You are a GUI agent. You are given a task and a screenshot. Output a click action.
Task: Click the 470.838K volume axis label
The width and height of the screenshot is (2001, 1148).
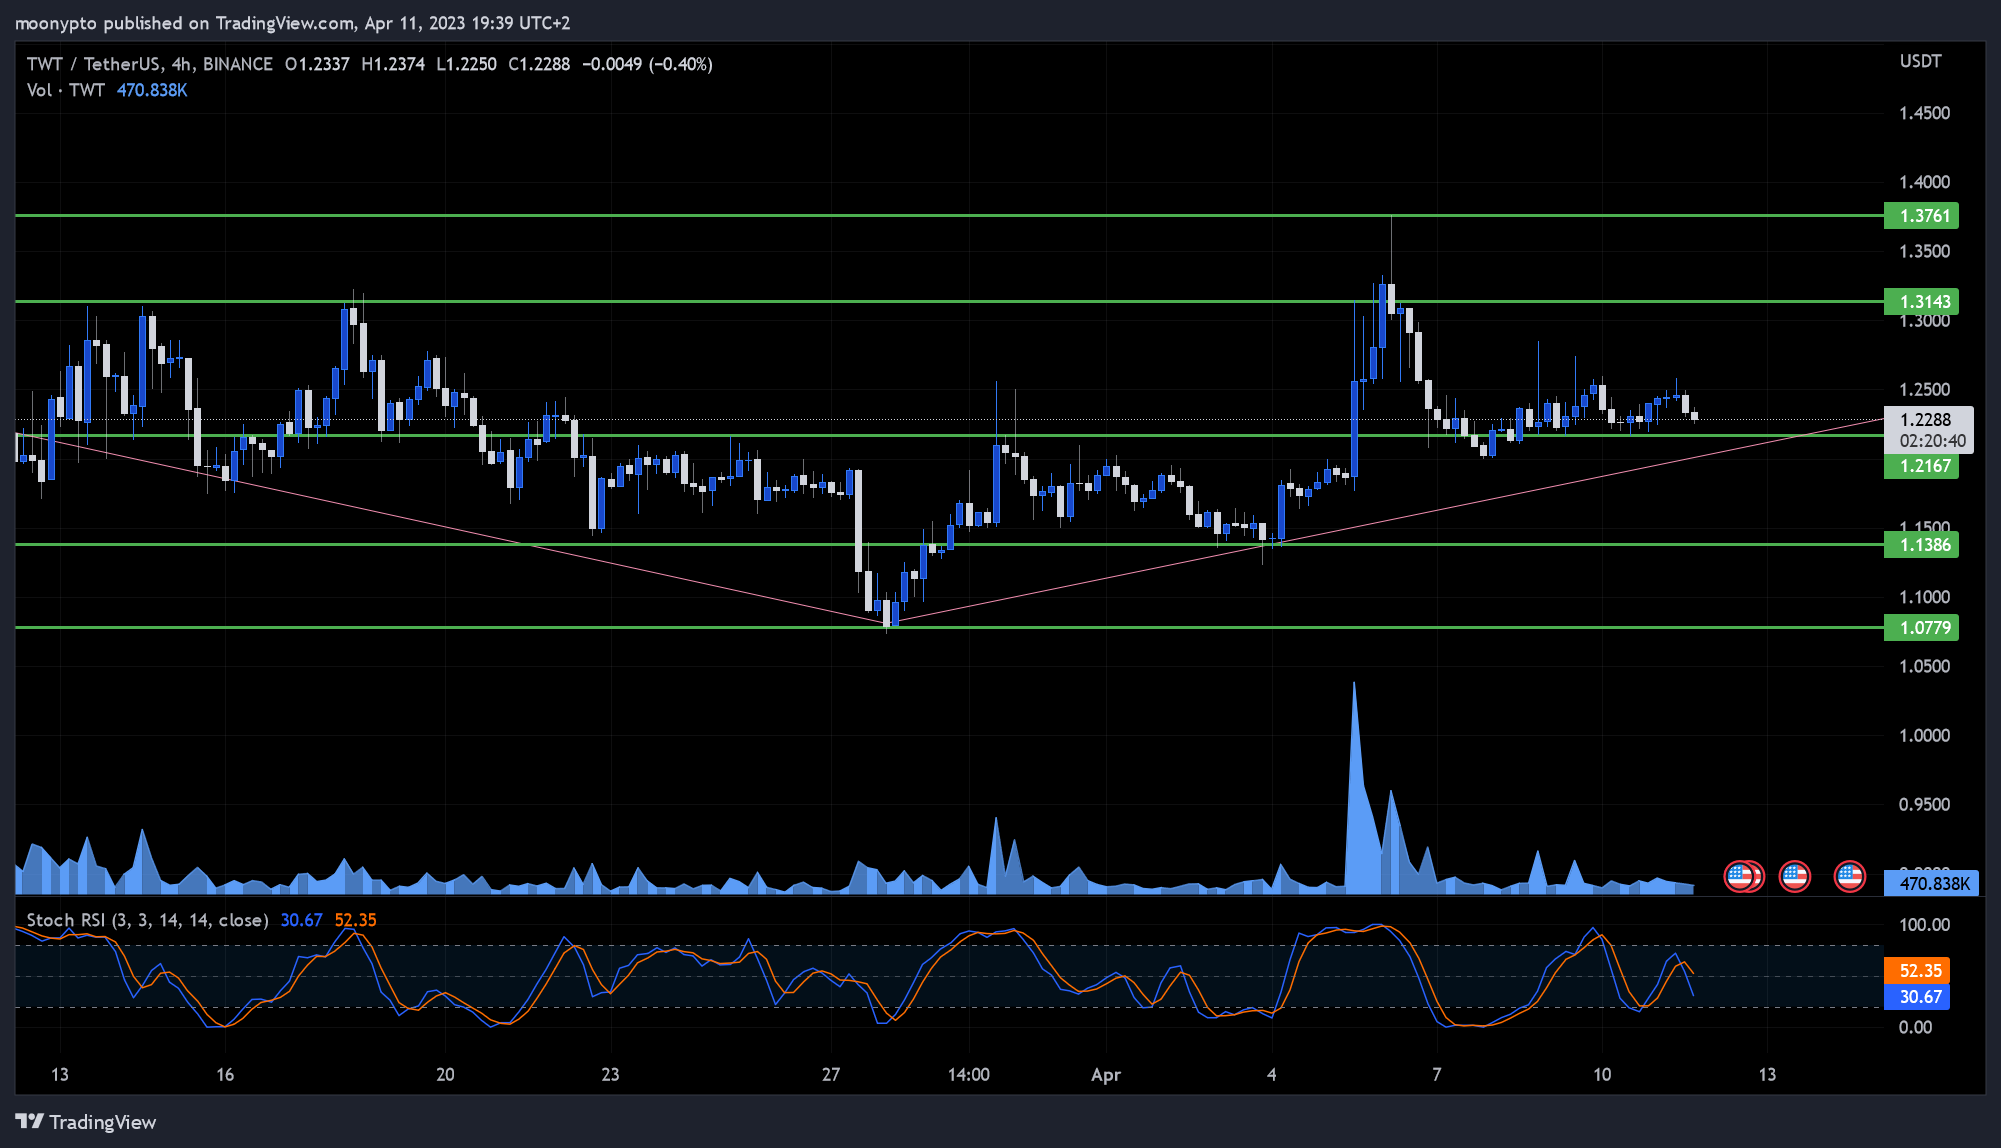pos(1930,884)
